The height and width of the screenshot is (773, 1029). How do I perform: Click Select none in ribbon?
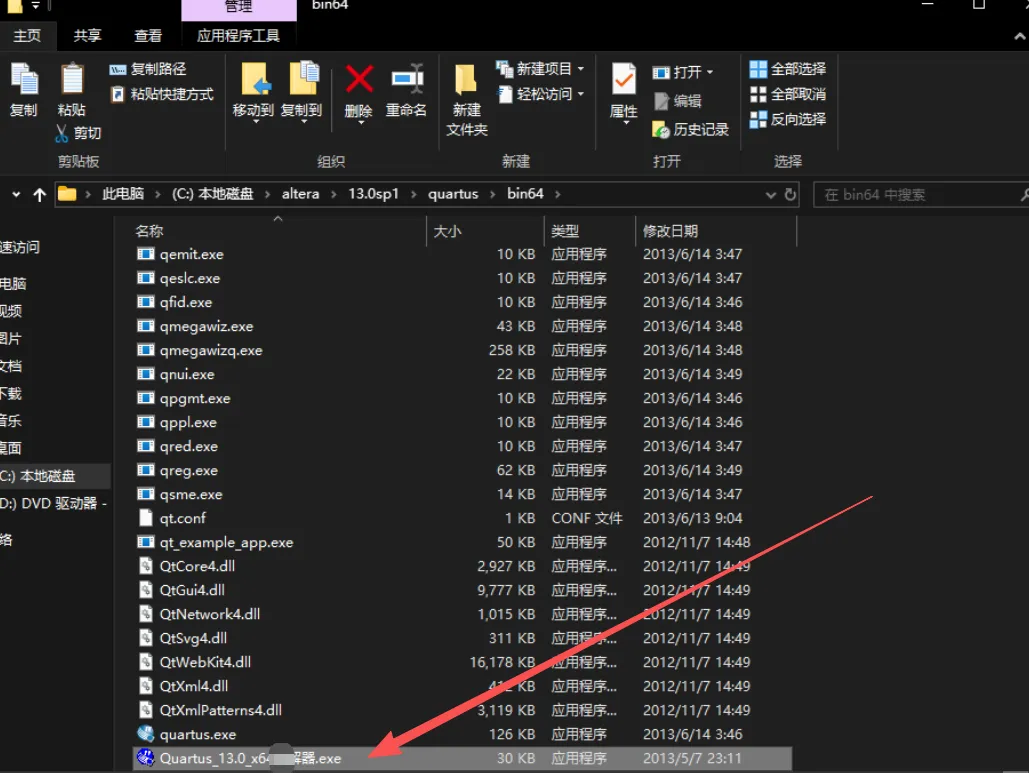(788, 94)
